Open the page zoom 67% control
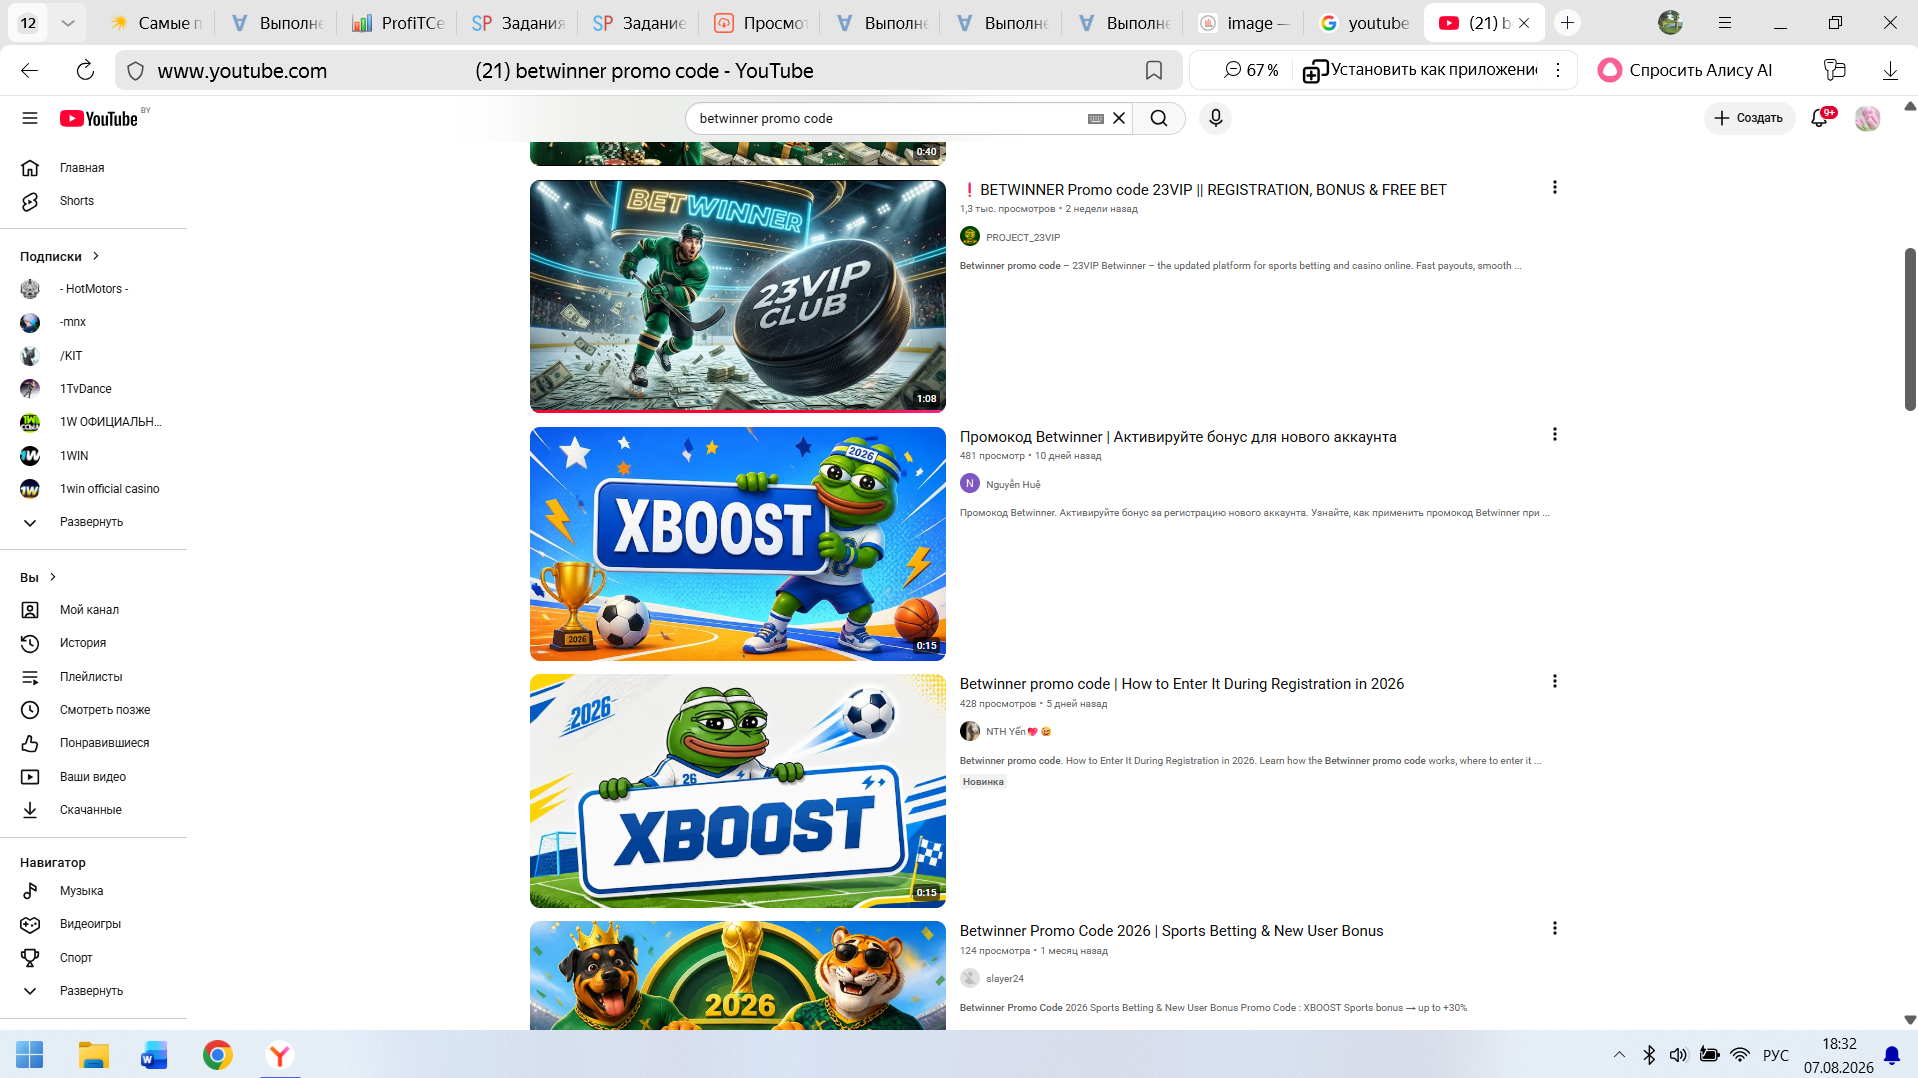The image size is (1918, 1078). tap(1251, 70)
